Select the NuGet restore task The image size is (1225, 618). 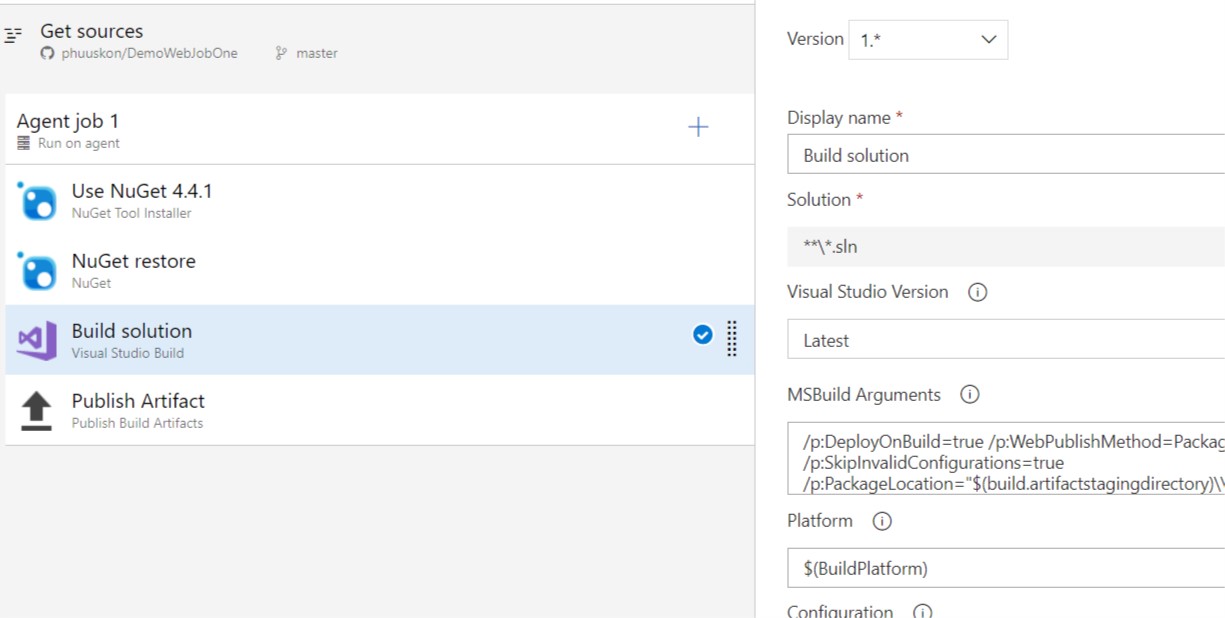point(380,270)
